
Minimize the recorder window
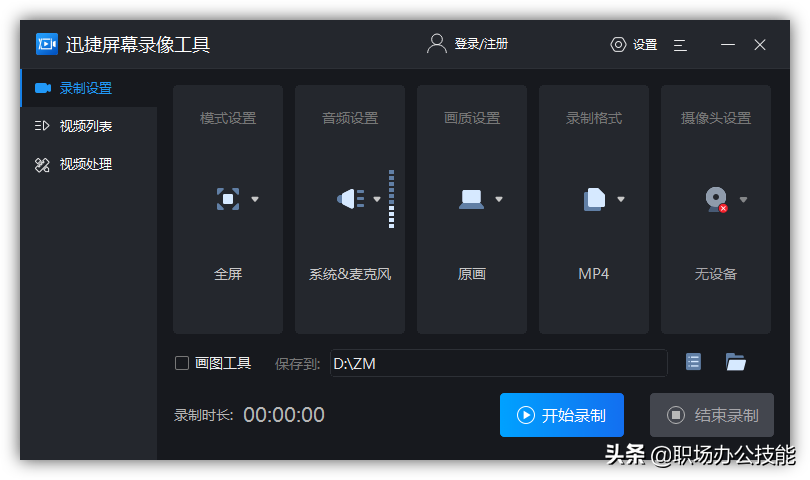(728, 45)
